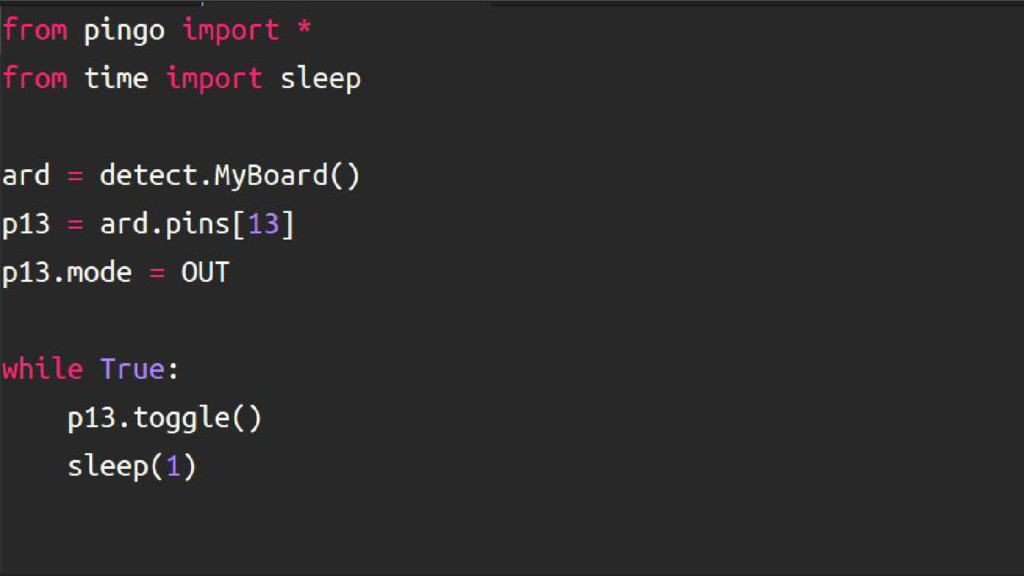Click the 'ard' variable being assigned

click(26, 176)
